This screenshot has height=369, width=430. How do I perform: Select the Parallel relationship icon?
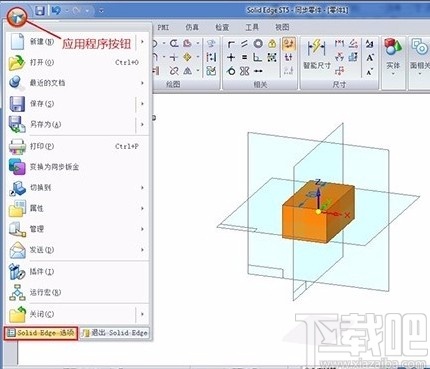pos(244,44)
